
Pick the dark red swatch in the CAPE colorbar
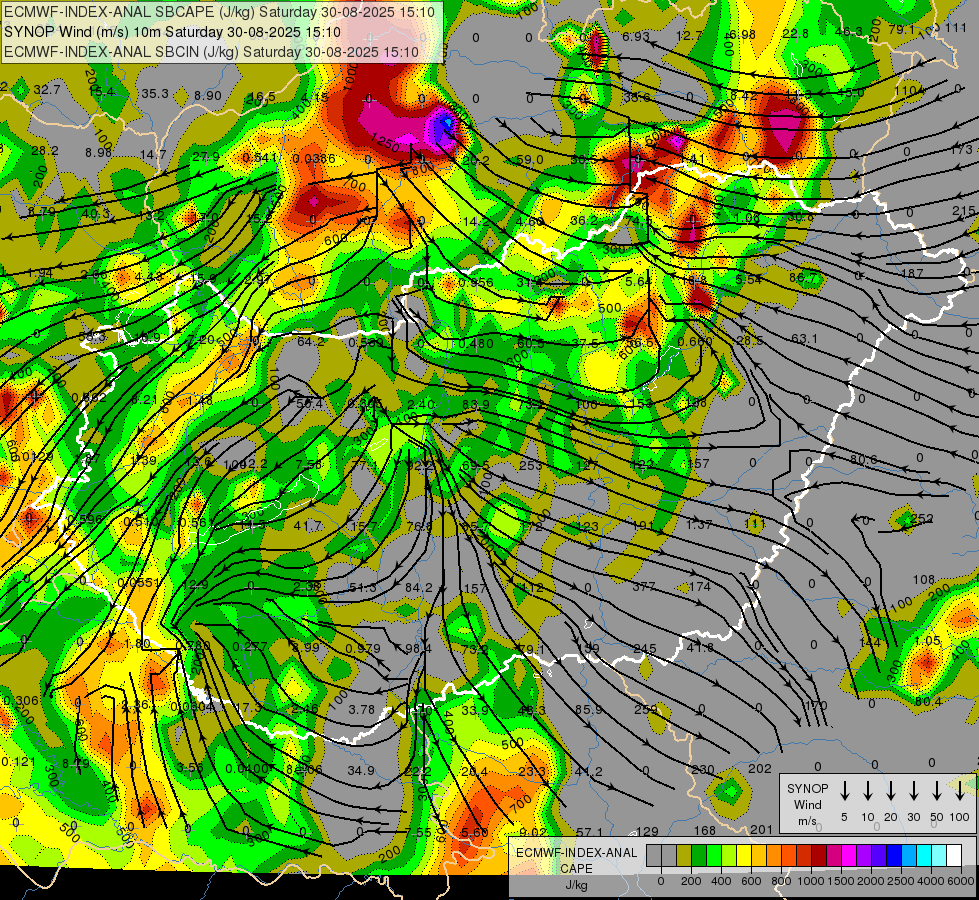pos(819,856)
